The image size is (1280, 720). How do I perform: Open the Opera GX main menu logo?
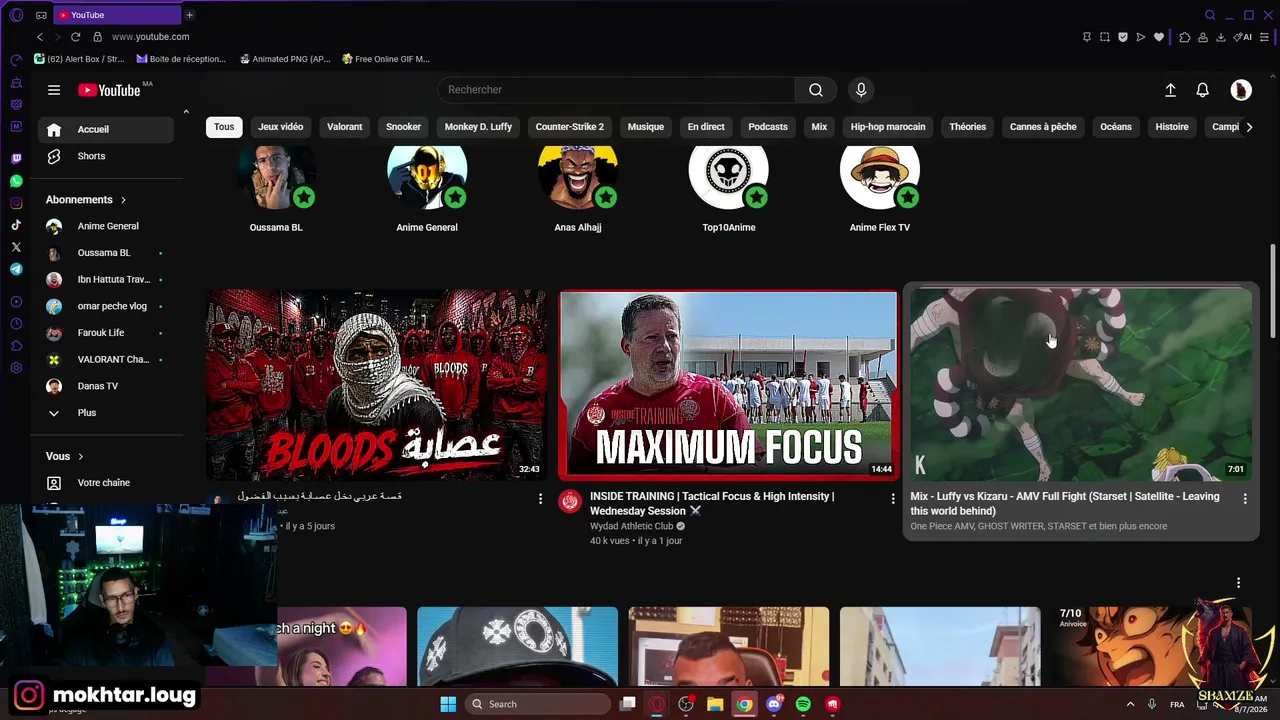pos(16,15)
